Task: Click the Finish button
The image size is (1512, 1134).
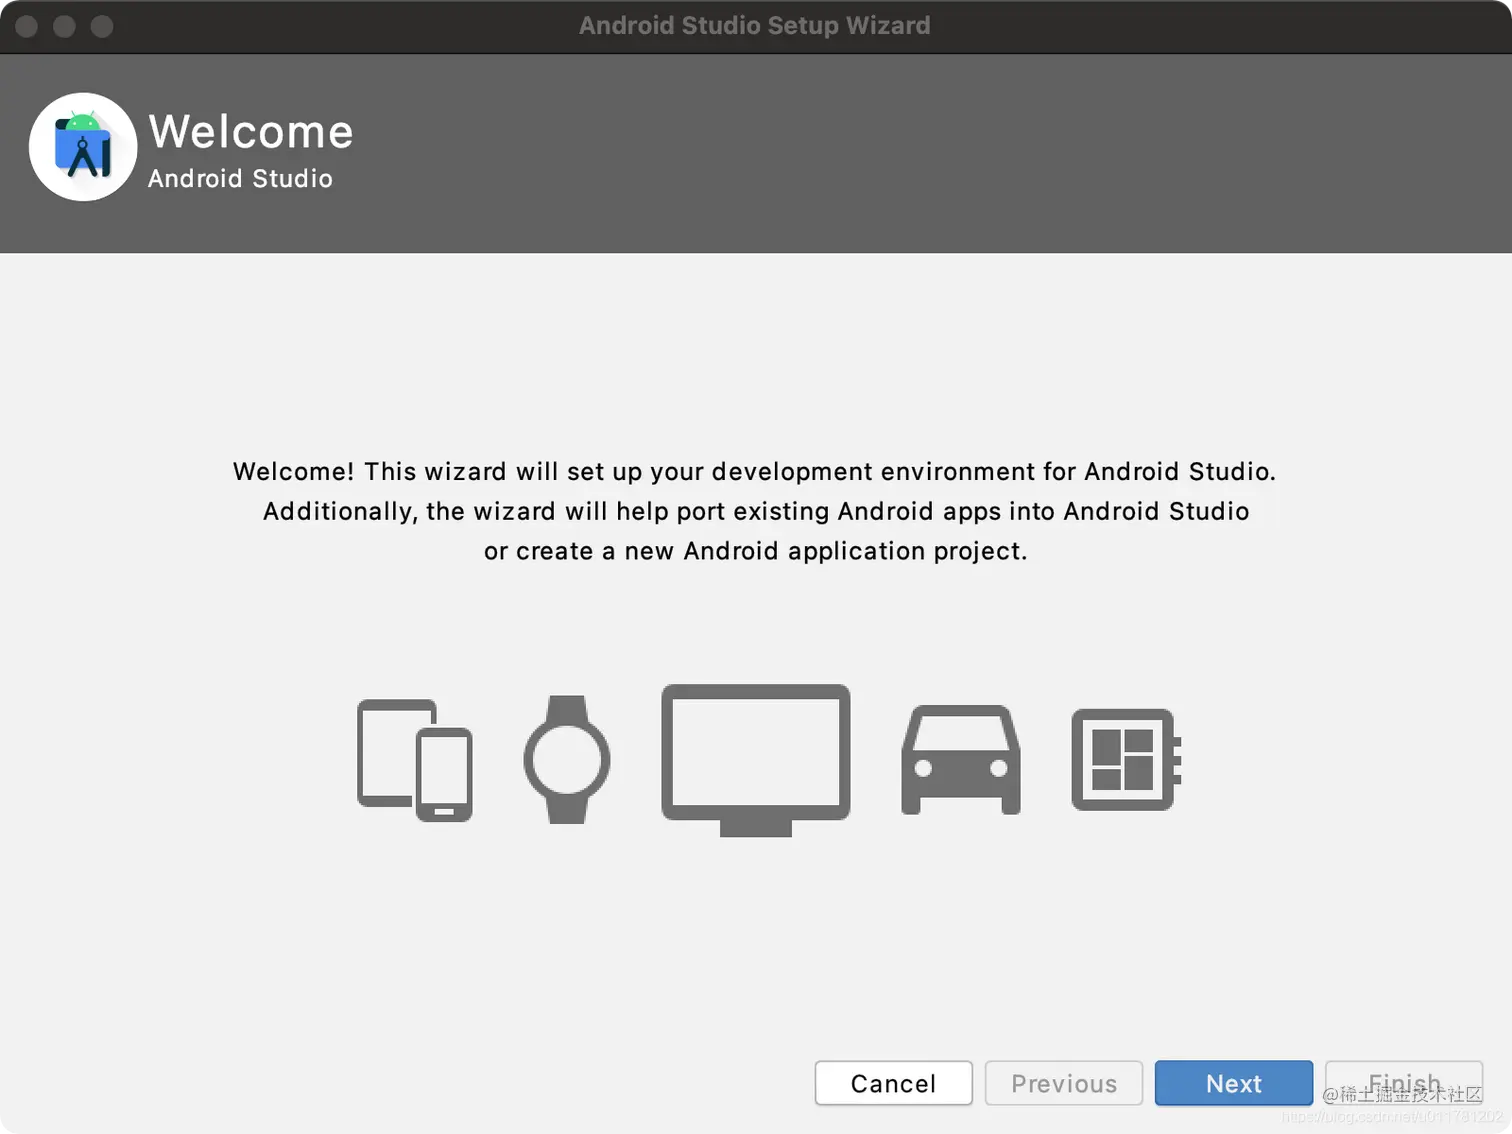Action: pyautogui.click(x=1404, y=1083)
